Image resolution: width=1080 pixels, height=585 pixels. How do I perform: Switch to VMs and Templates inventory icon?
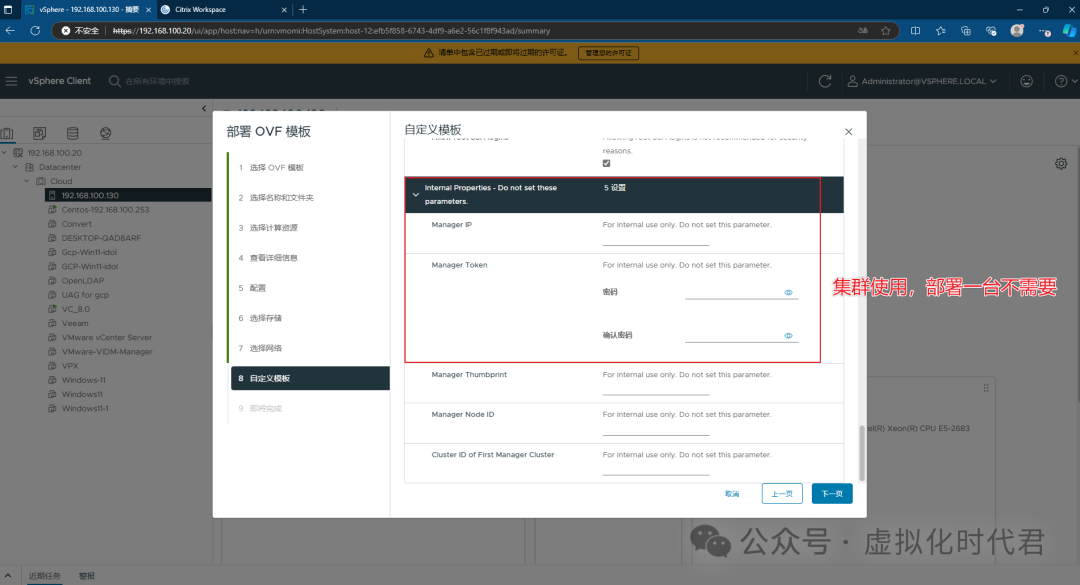coord(39,134)
